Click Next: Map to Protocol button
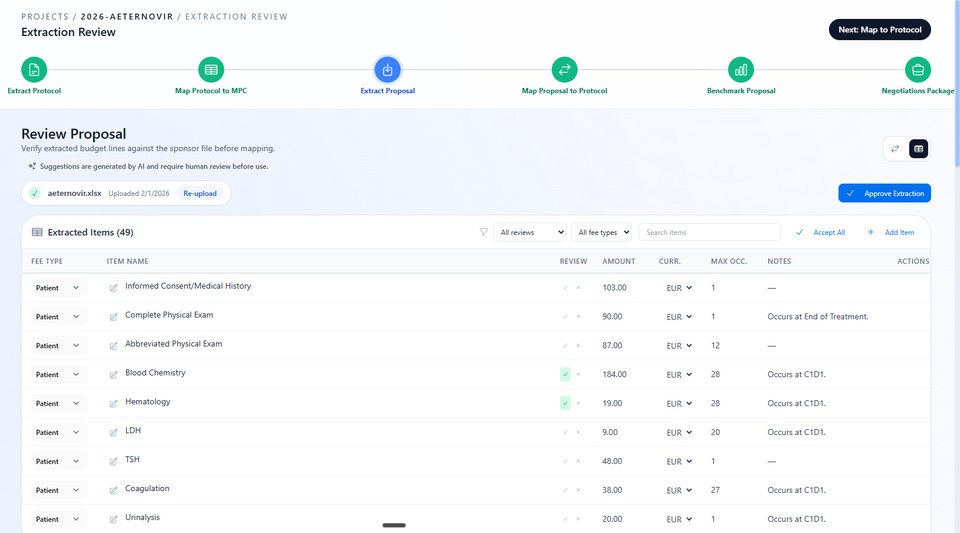The image size is (960, 533). click(x=880, y=29)
